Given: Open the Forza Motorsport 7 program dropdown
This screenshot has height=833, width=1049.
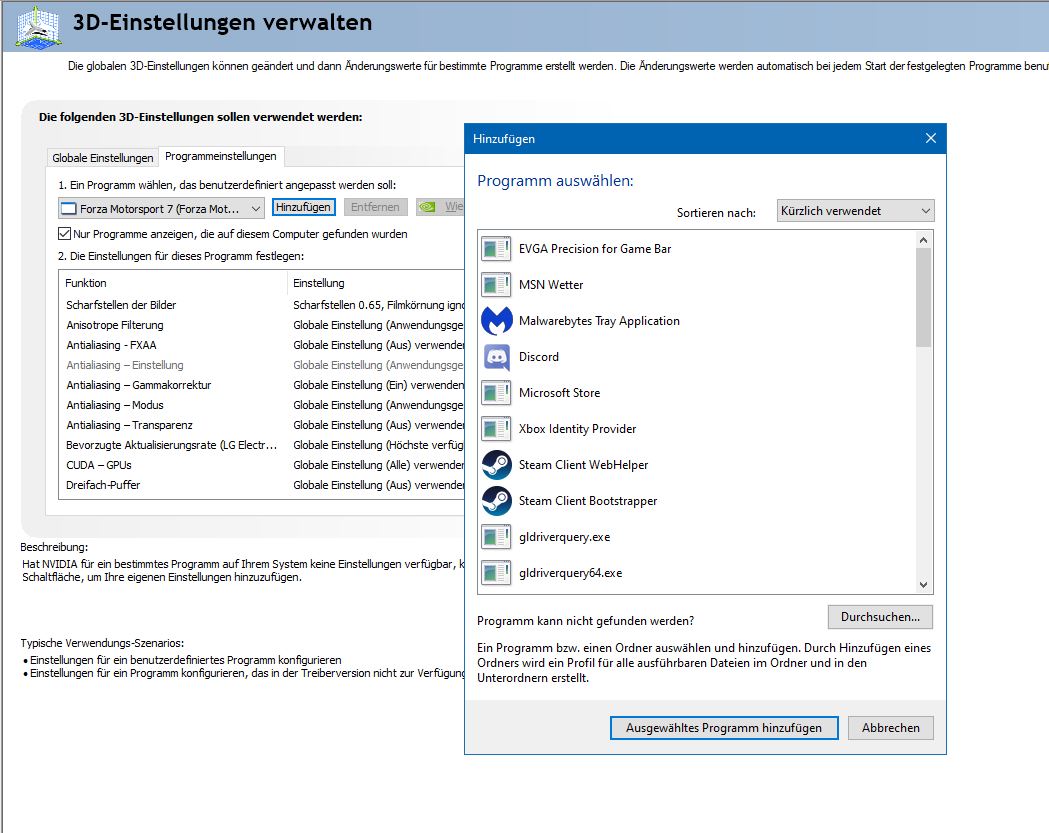Looking at the screenshot, I should tap(161, 209).
